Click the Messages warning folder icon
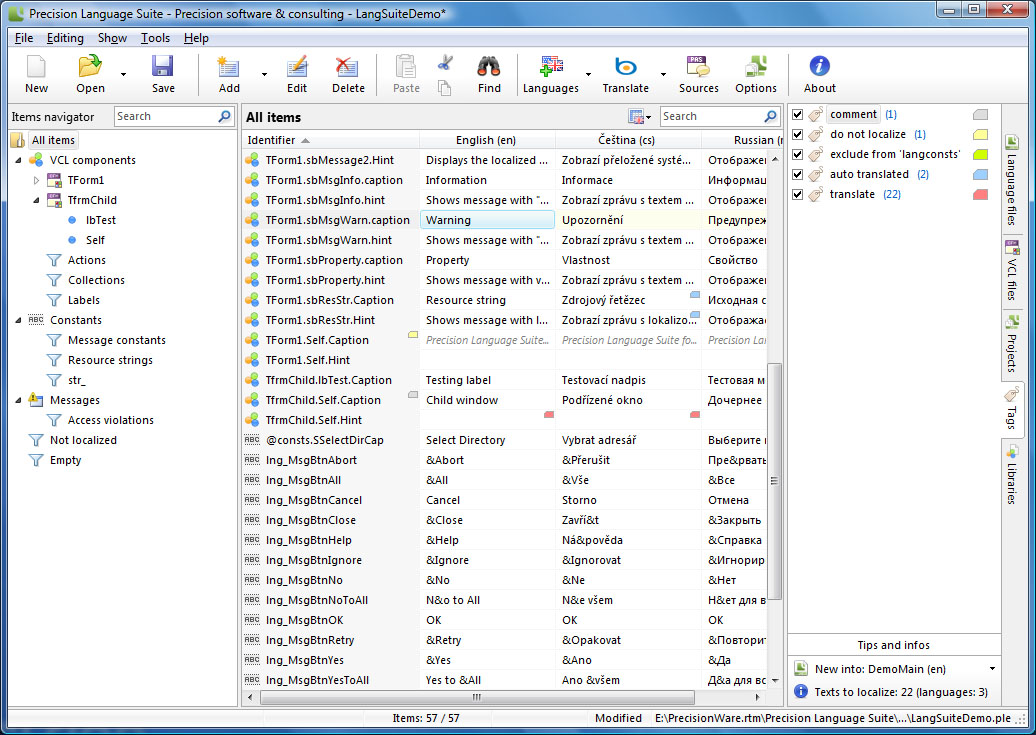The height and width of the screenshot is (735, 1036). tap(36, 400)
